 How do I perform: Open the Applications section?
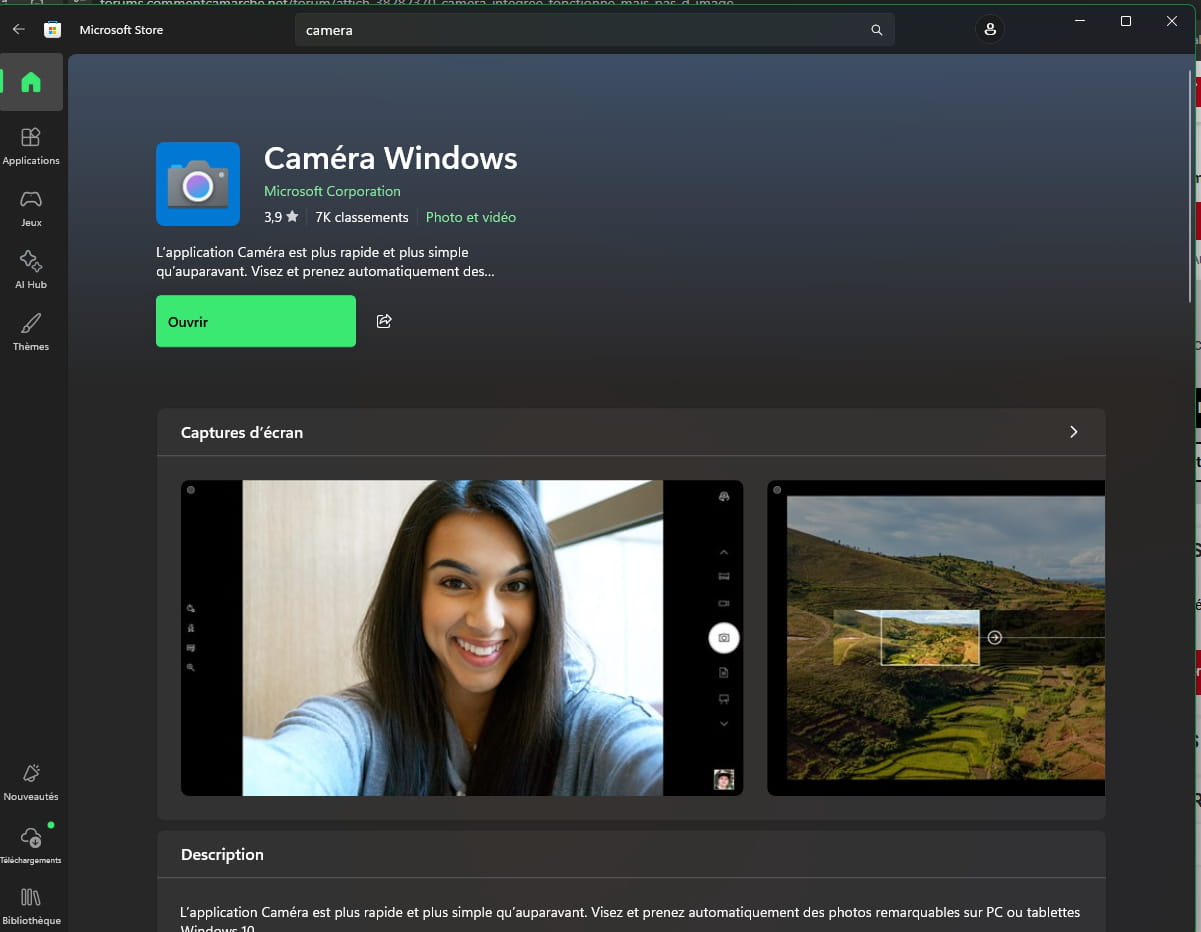[31, 145]
